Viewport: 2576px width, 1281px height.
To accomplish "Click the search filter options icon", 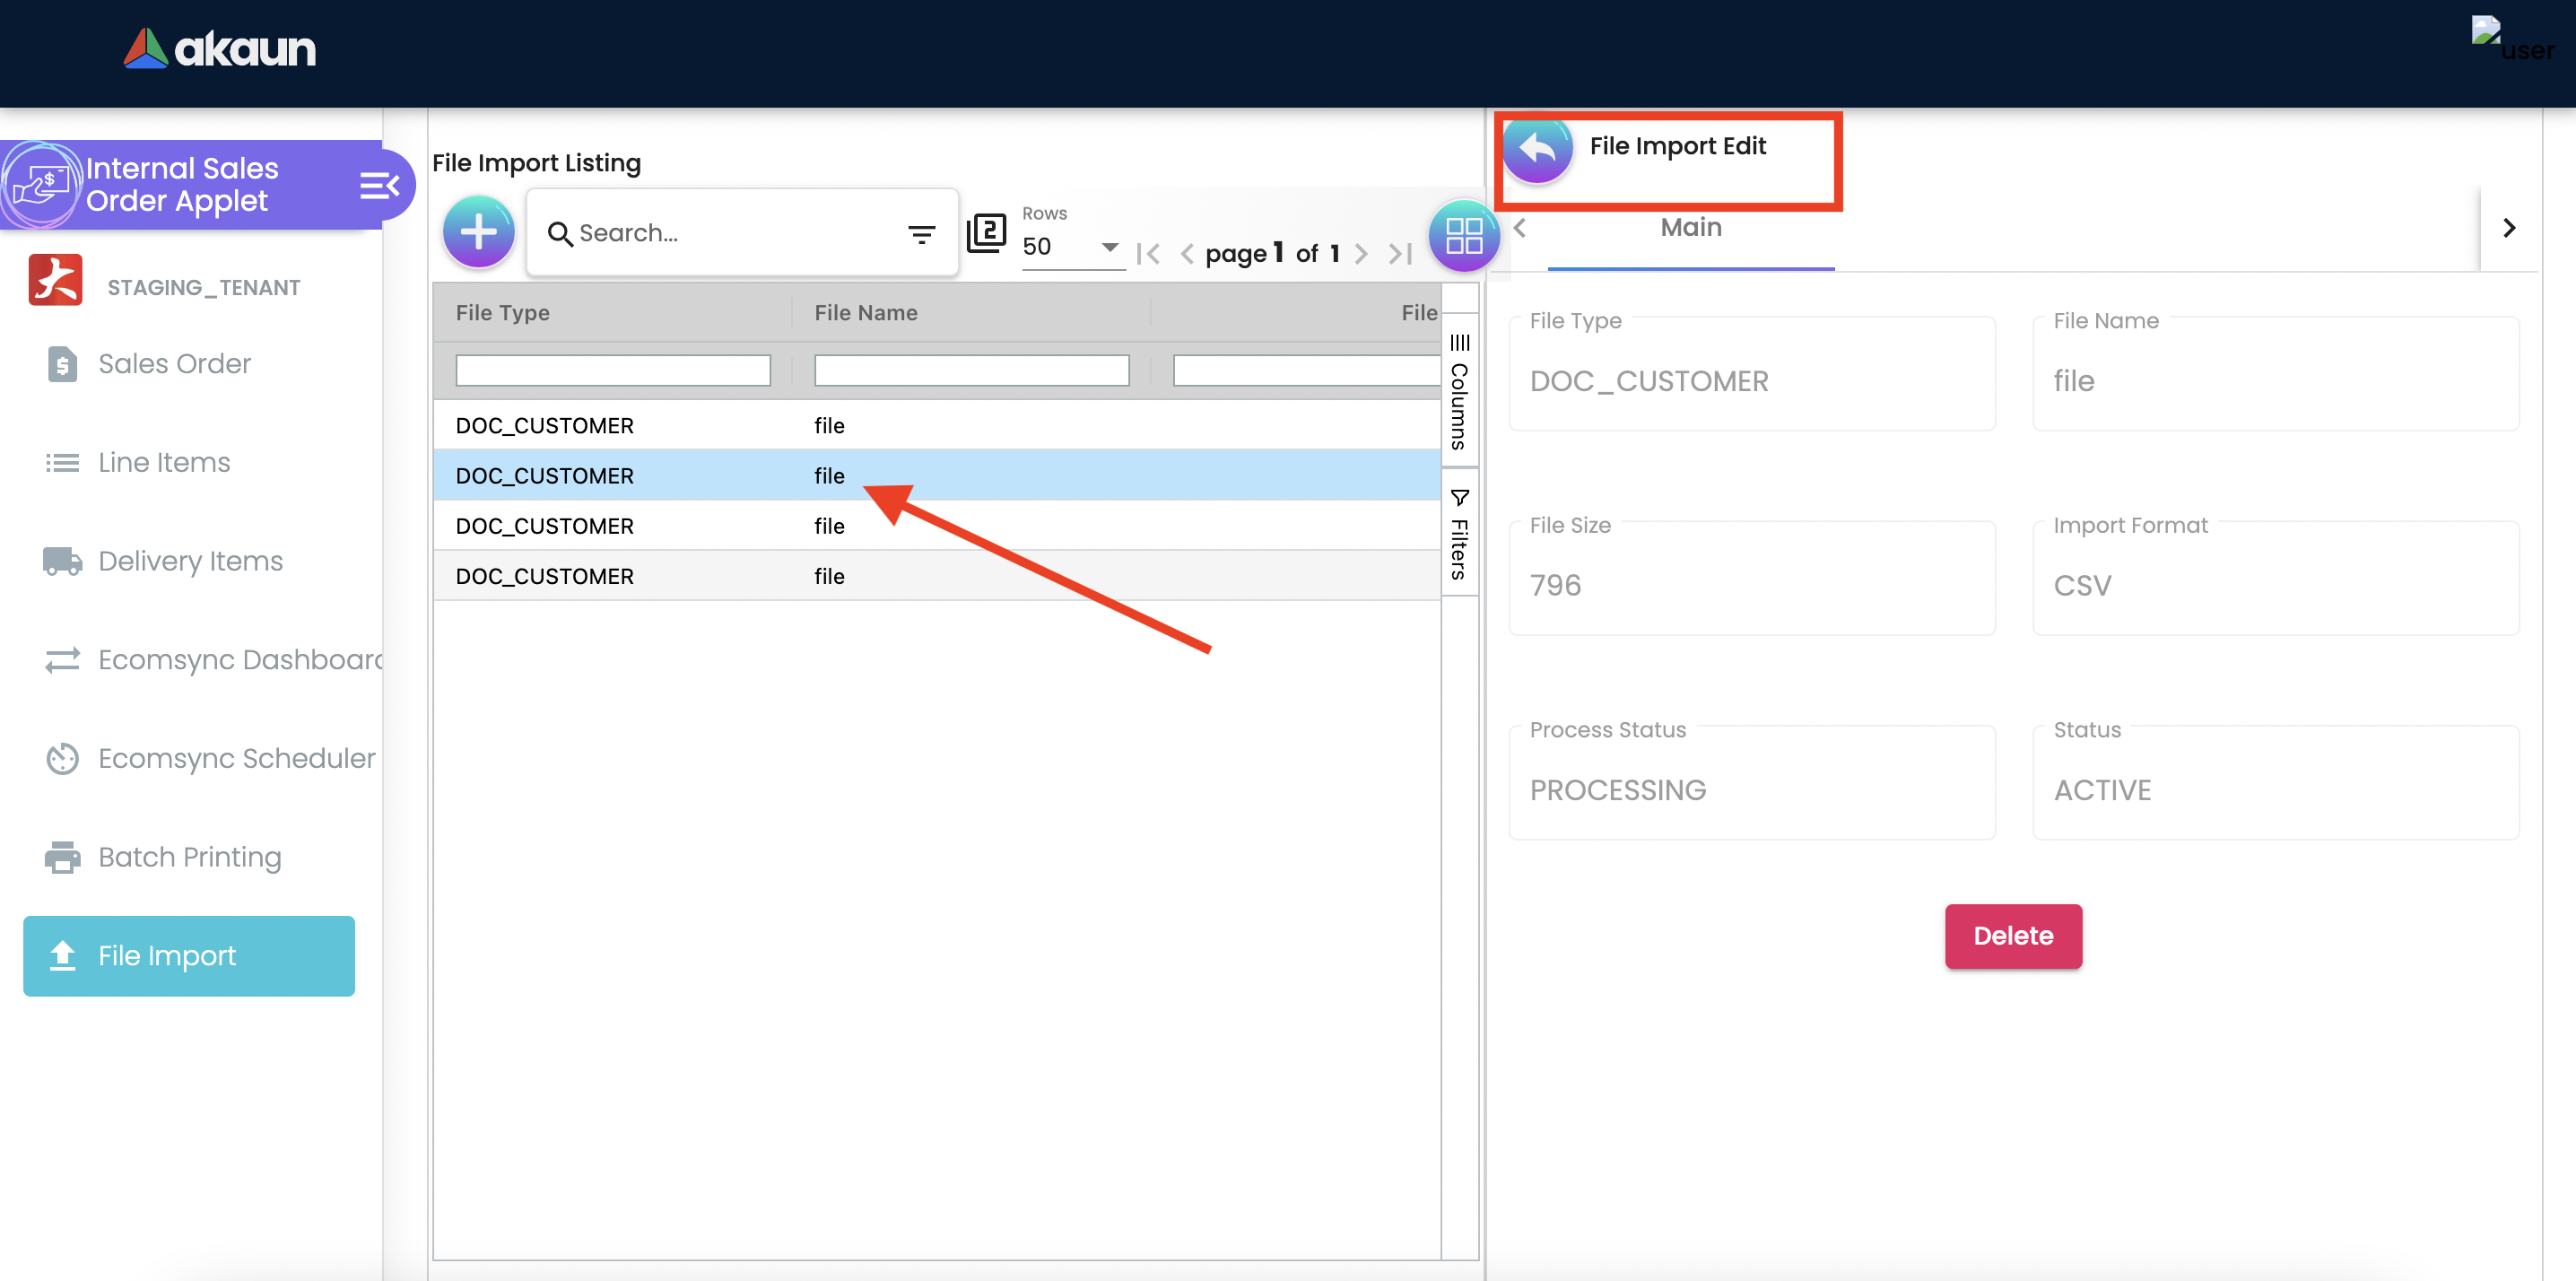I will coord(921,234).
